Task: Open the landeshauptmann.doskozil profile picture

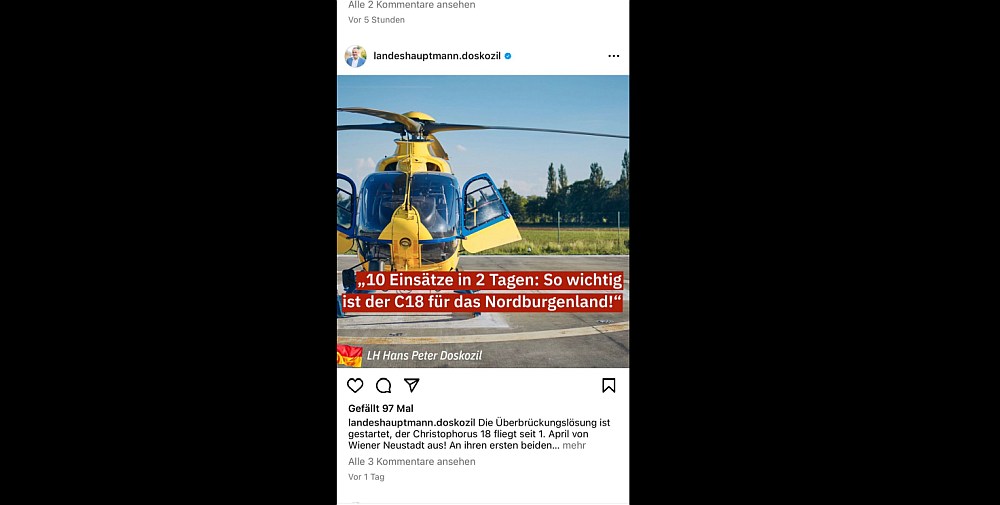Action: point(355,56)
